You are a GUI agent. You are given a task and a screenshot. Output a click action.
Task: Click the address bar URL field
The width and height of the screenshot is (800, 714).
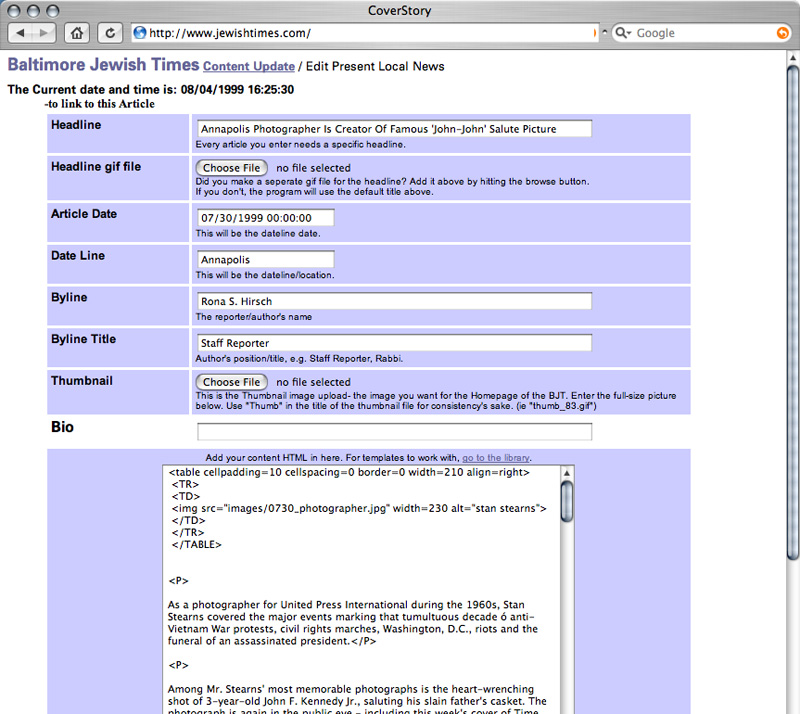tap(365, 33)
